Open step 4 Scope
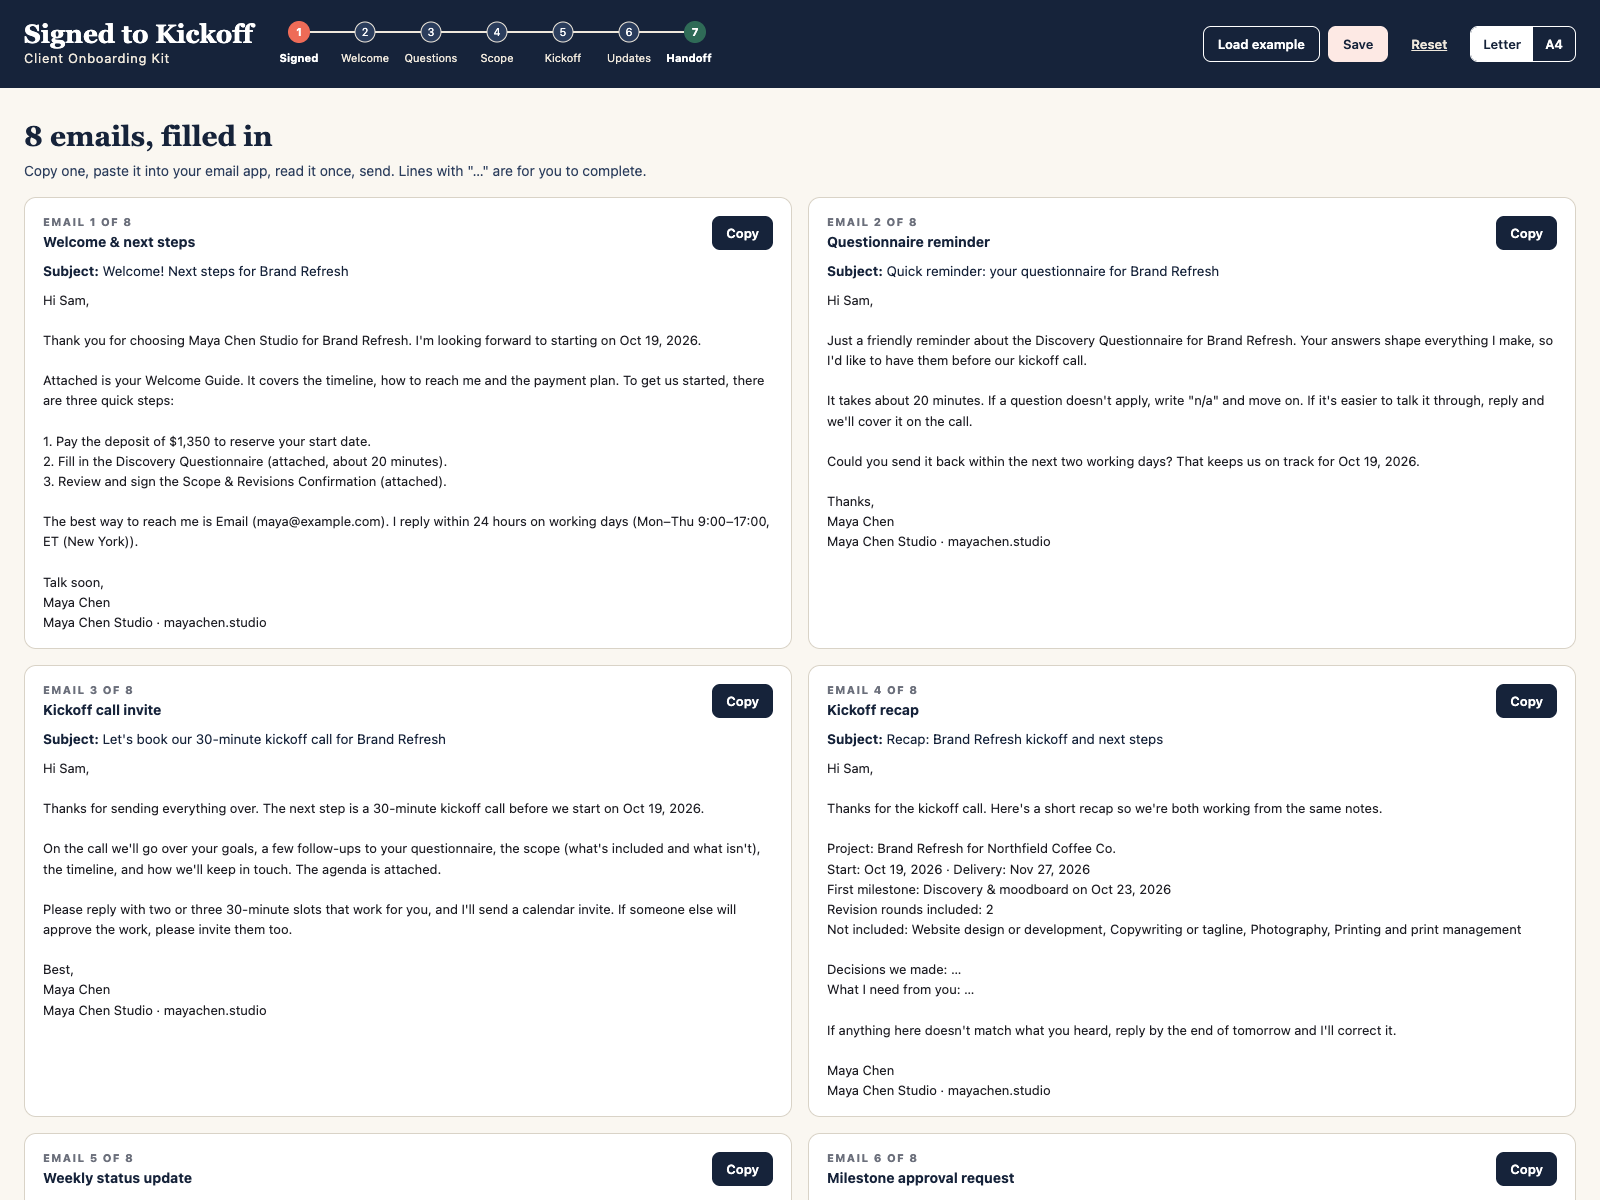The width and height of the screenshot is (1600, 1200). (x=497, y=43)
